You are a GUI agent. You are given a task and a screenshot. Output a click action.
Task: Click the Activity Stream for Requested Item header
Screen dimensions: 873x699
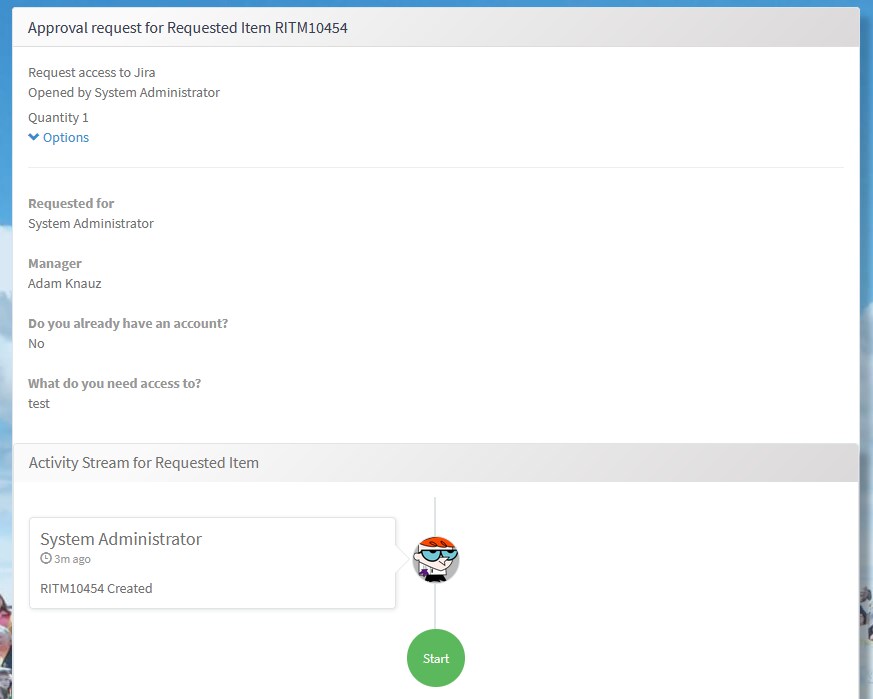click(x=144, y=463)
